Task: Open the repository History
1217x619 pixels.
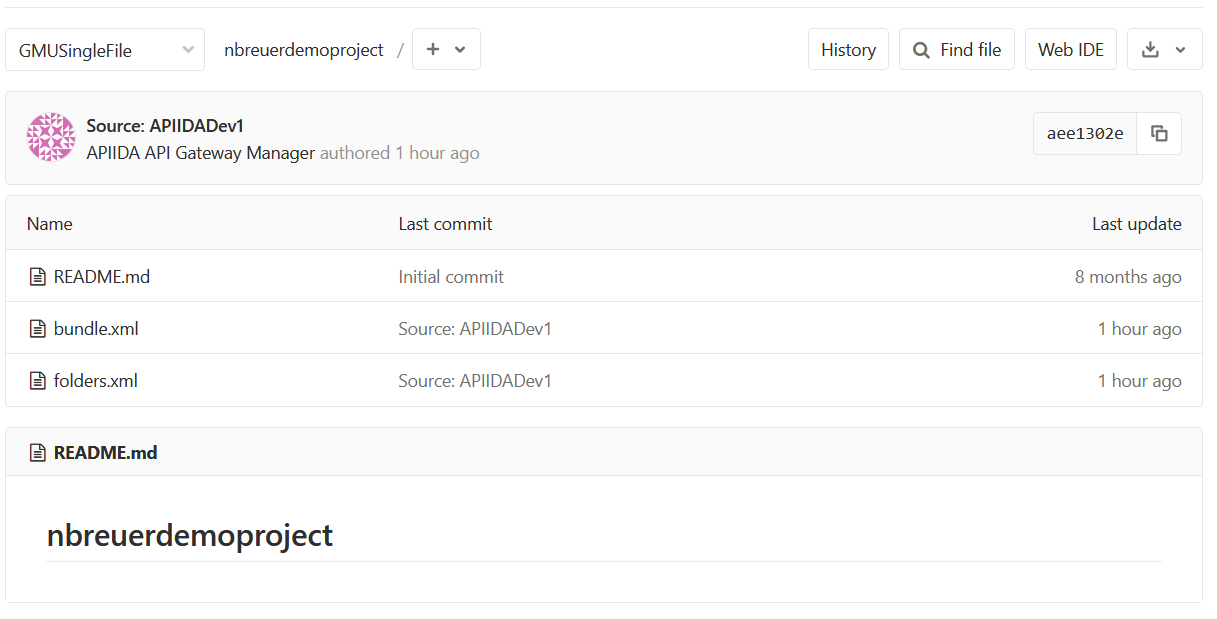Action: [x=848, y=48]
